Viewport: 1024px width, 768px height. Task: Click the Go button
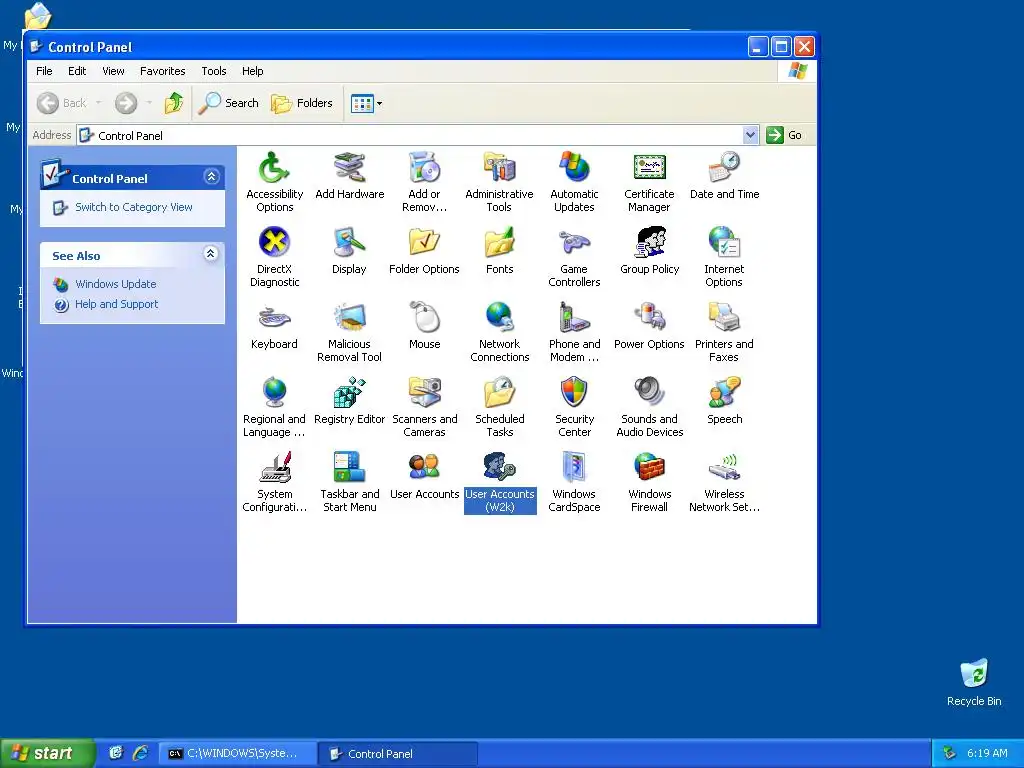coord(784,135)
